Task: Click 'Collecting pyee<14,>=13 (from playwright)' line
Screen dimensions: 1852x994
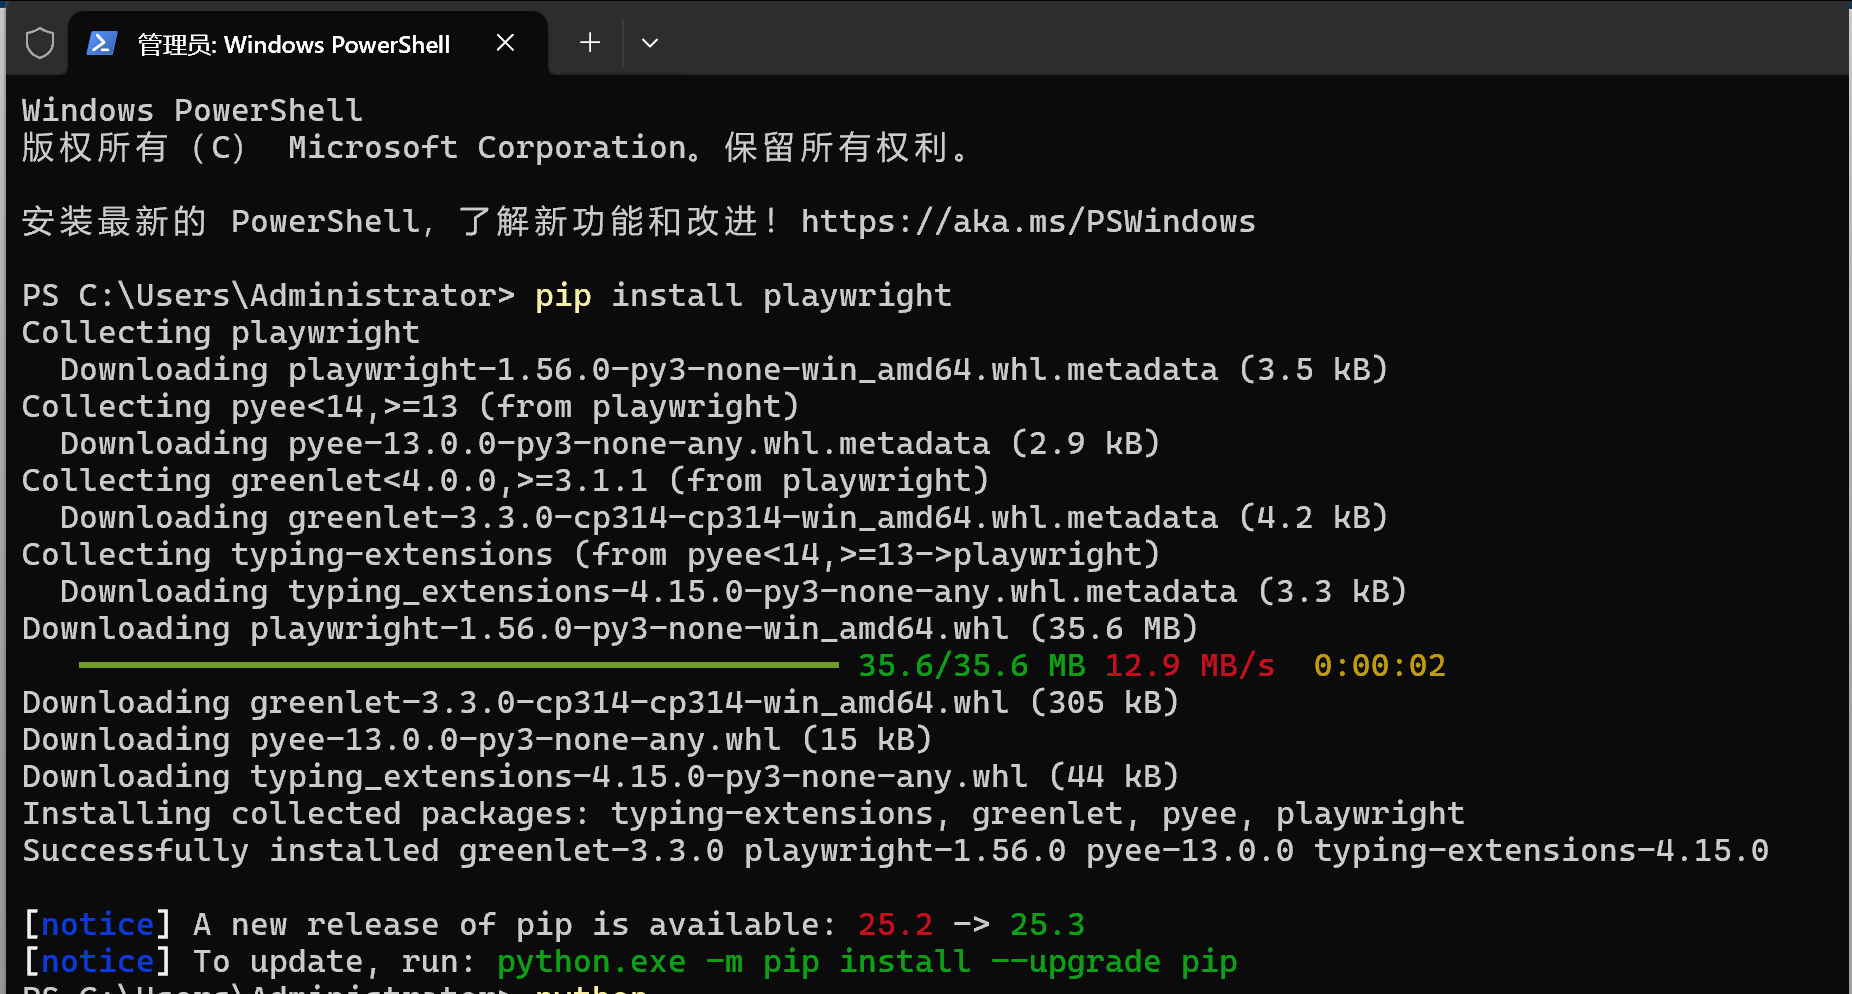Action: pos(411,407)
